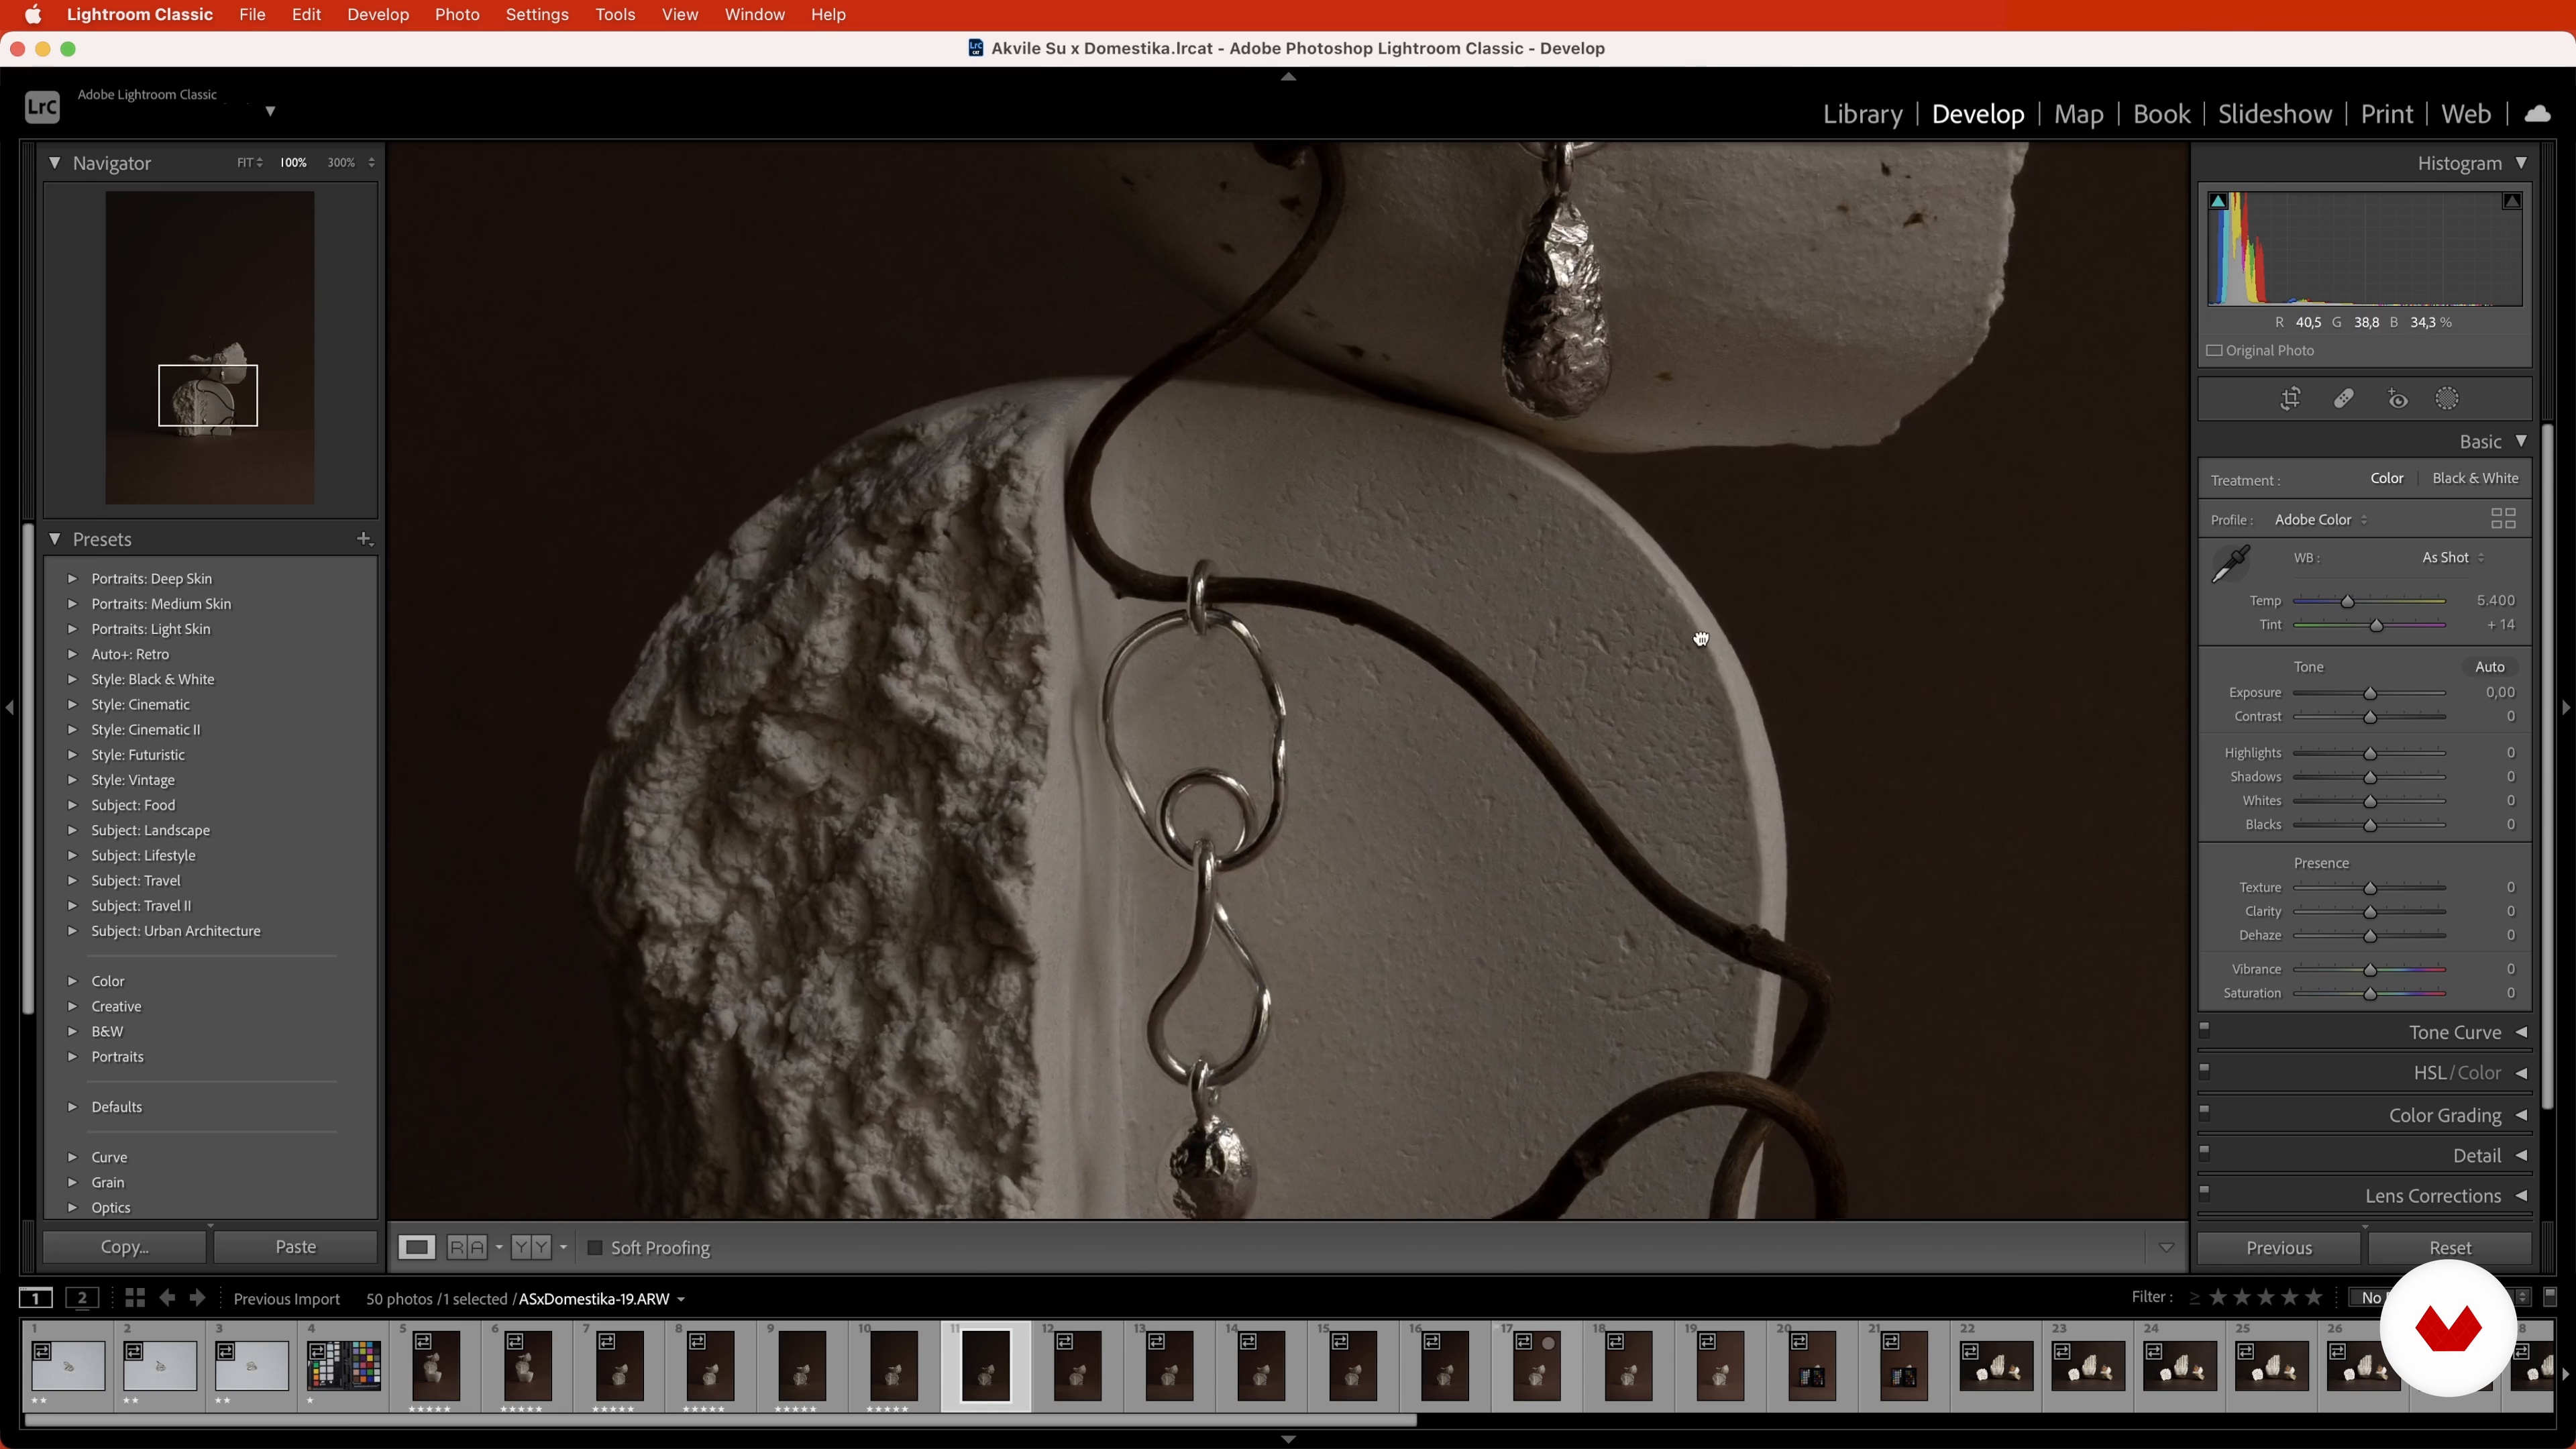Open the Develop menu in menu bar
This screenshot has height=1449, width=2576.
pos(378,15)
